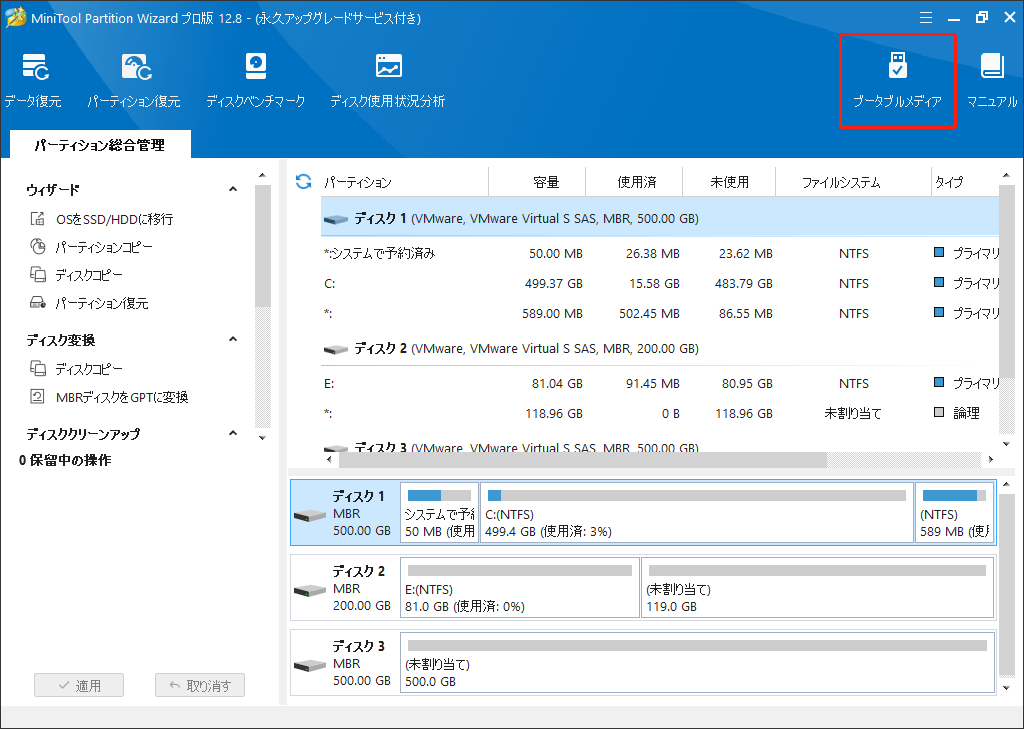The image size is (1024, 729).
Task: Open the Manual (マニュアル) book icon
Action: coord(992,80)
